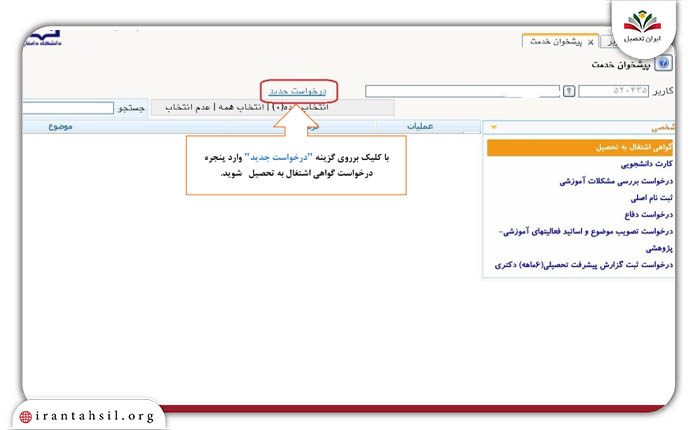This screenshot has height=430, width=700.
Task: Open the blue help question-mark icon
Action: 663,63
